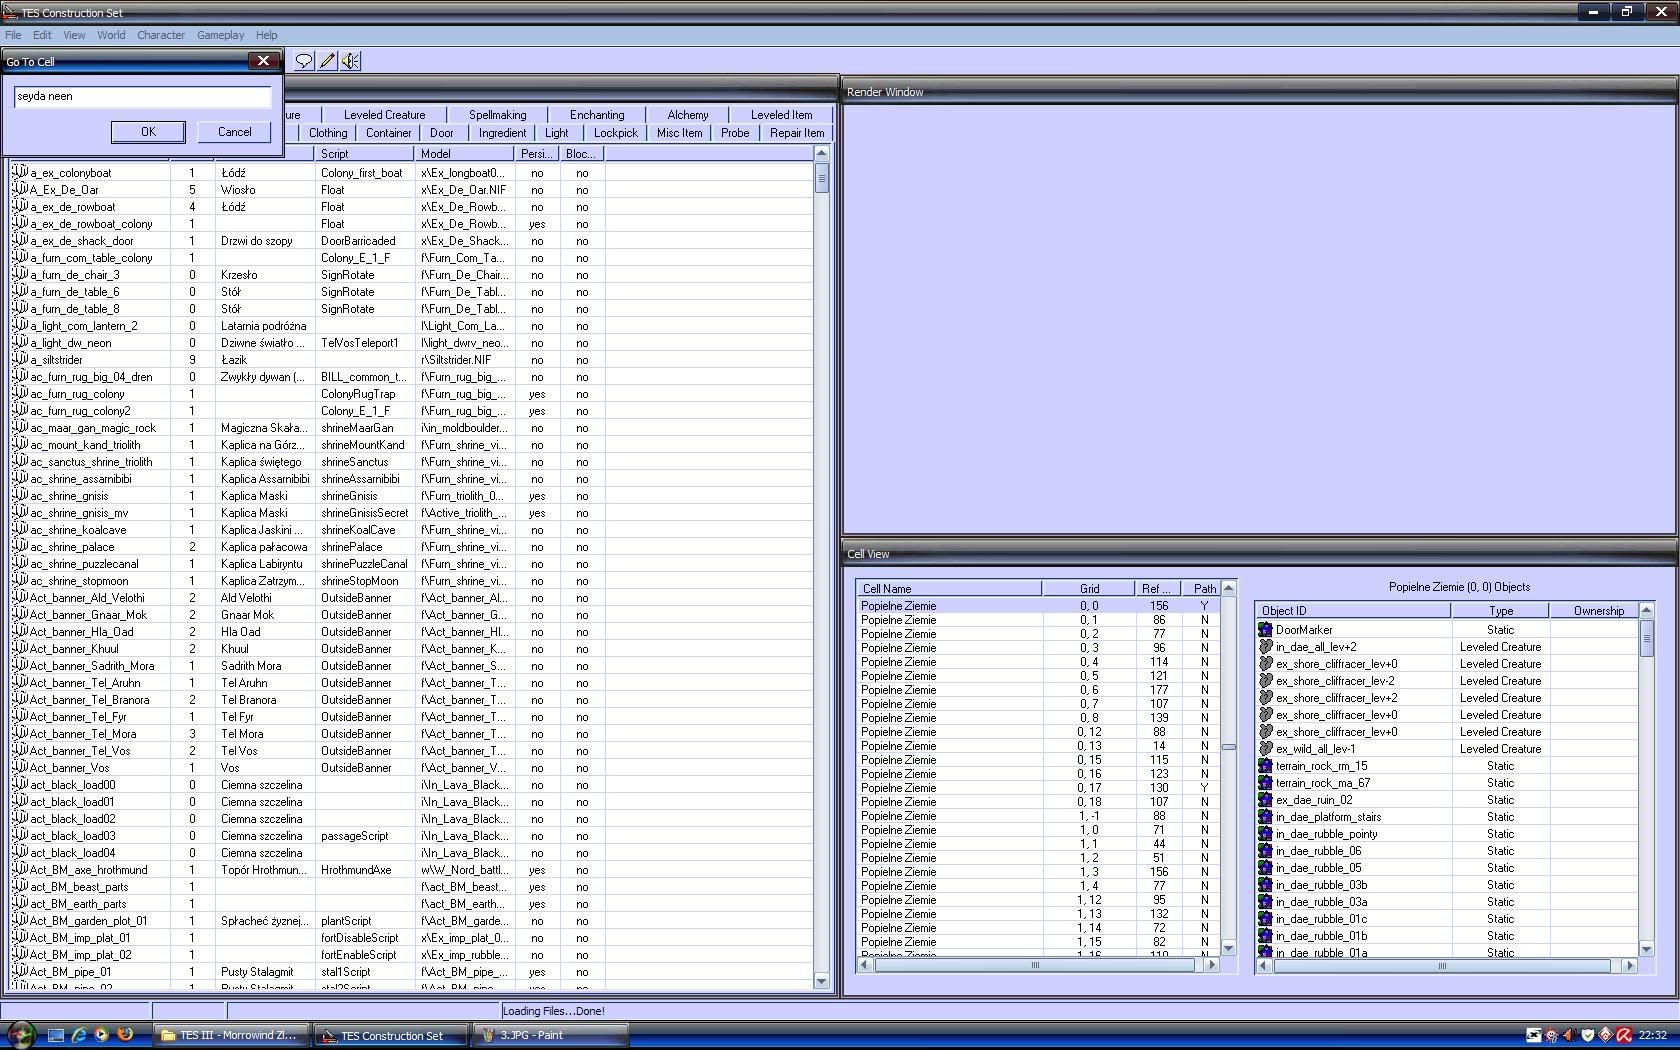This screenshot has height=1050, width=1680.
Task: Open the Edit menu
Action: click(42, 35)
